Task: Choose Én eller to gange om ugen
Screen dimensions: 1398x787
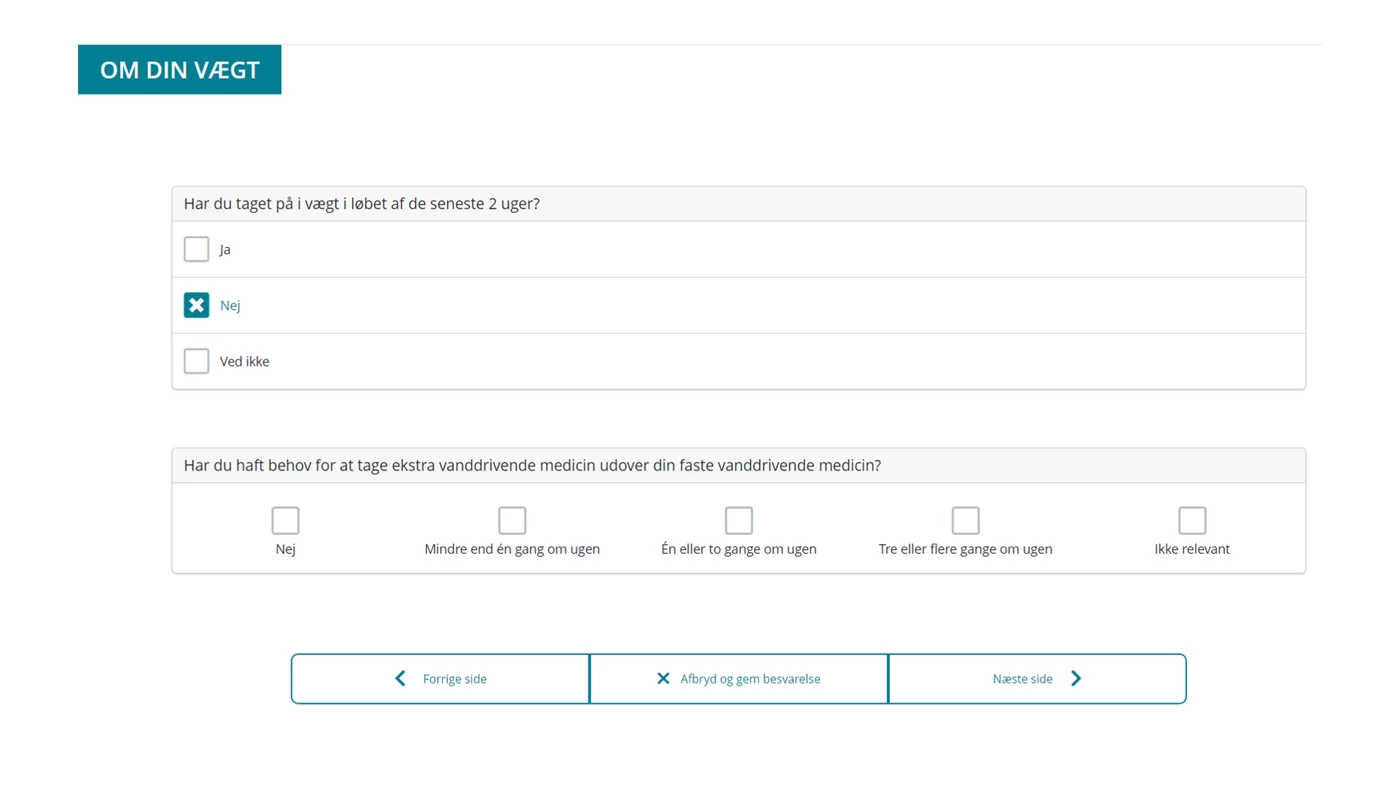Action: coord(739,520)
